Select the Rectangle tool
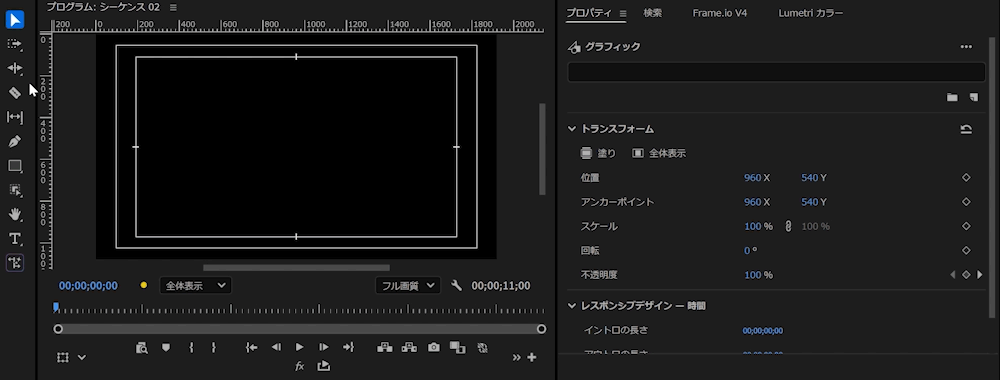The width and height of the screenshot is (1000, 380). (15, 166)
